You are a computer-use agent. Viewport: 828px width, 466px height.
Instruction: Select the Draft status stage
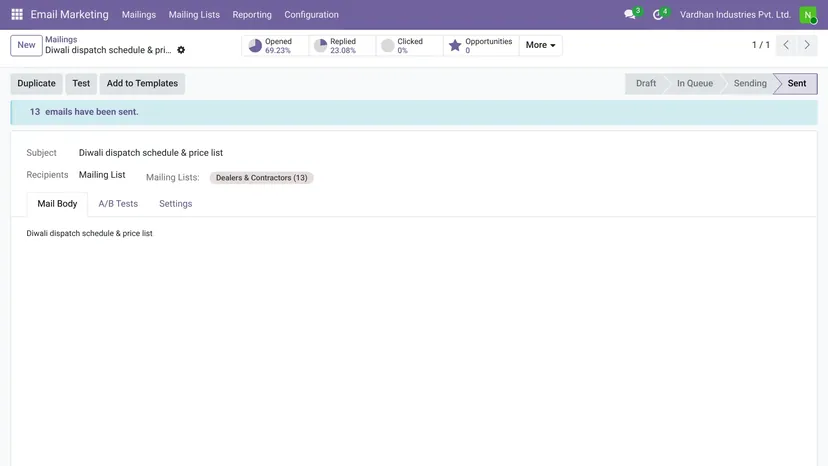point(646,83)
